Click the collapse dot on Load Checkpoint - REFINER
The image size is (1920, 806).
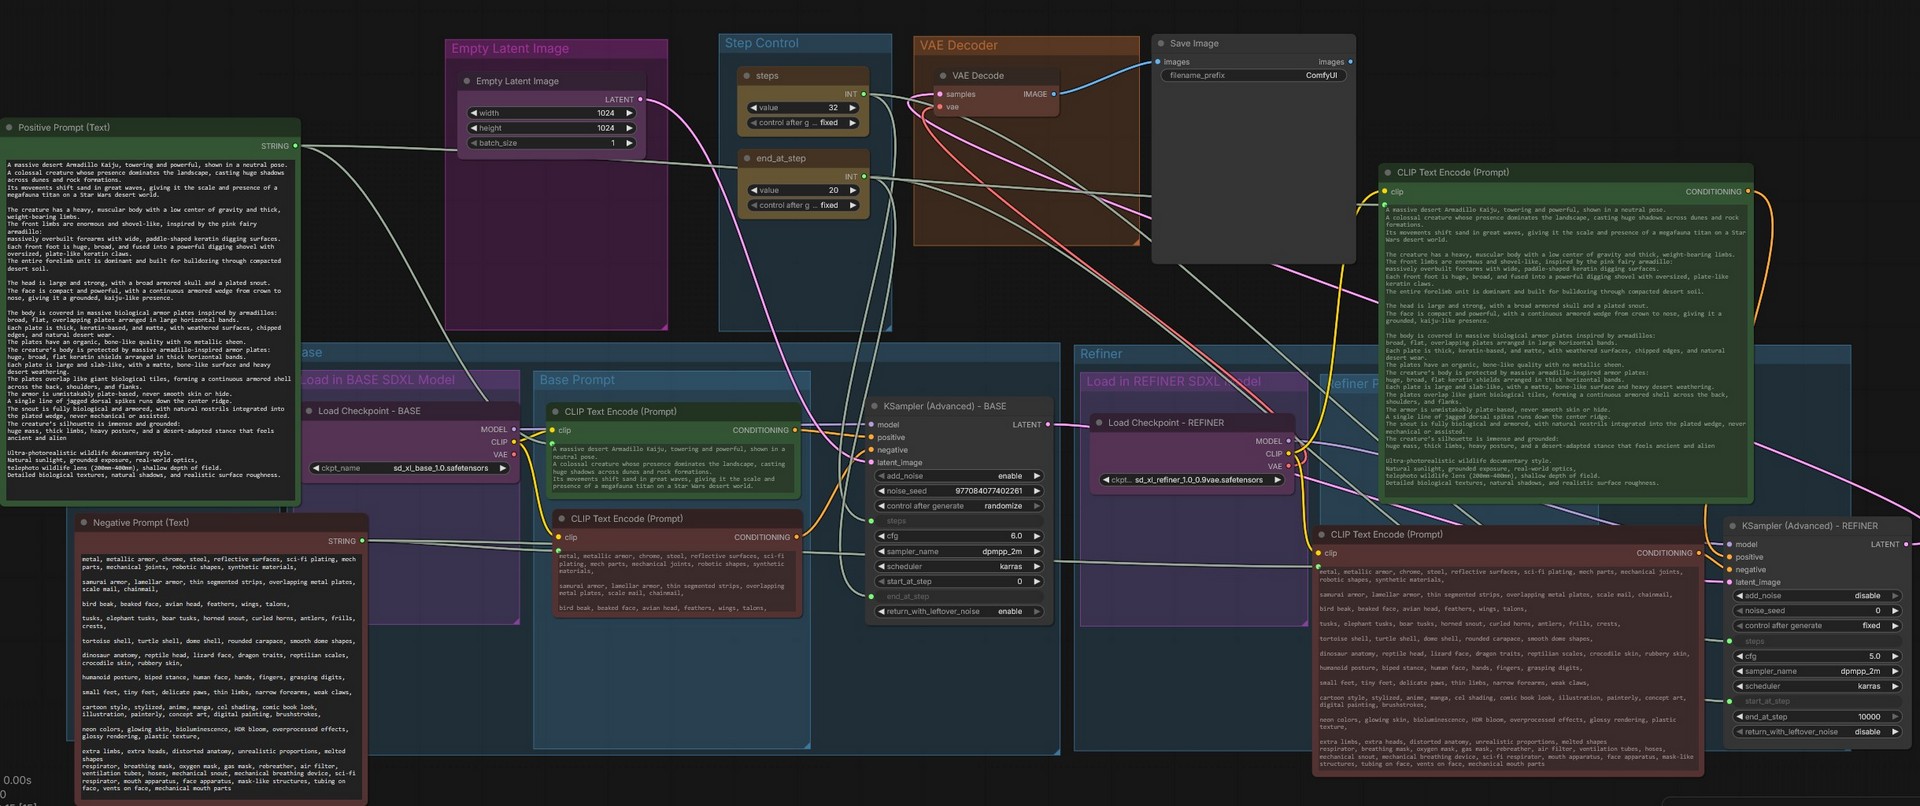coord(1099,423)
